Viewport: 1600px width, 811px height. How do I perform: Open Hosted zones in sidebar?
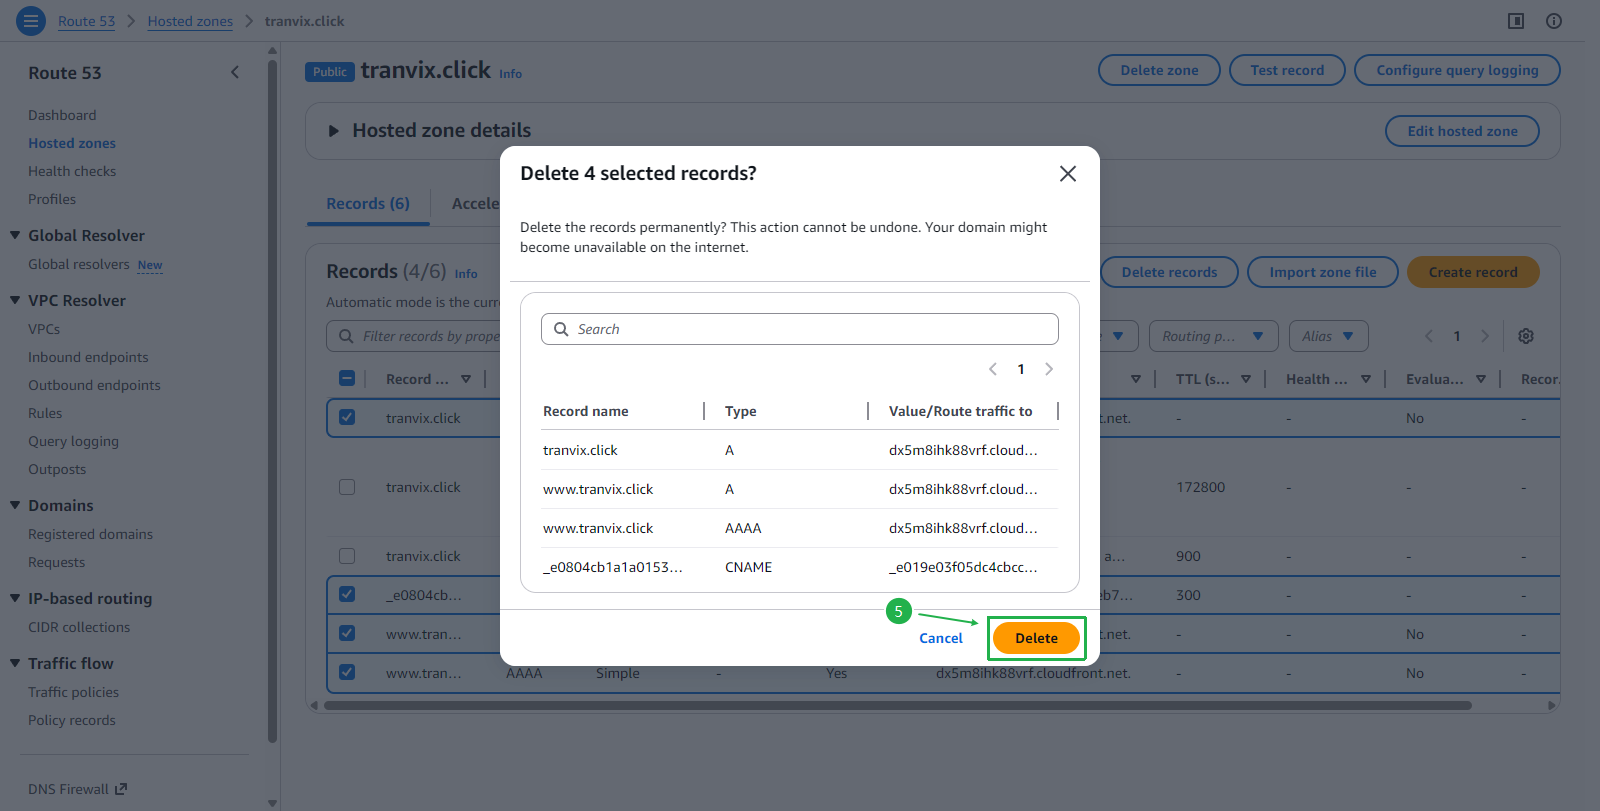[72, 143]
